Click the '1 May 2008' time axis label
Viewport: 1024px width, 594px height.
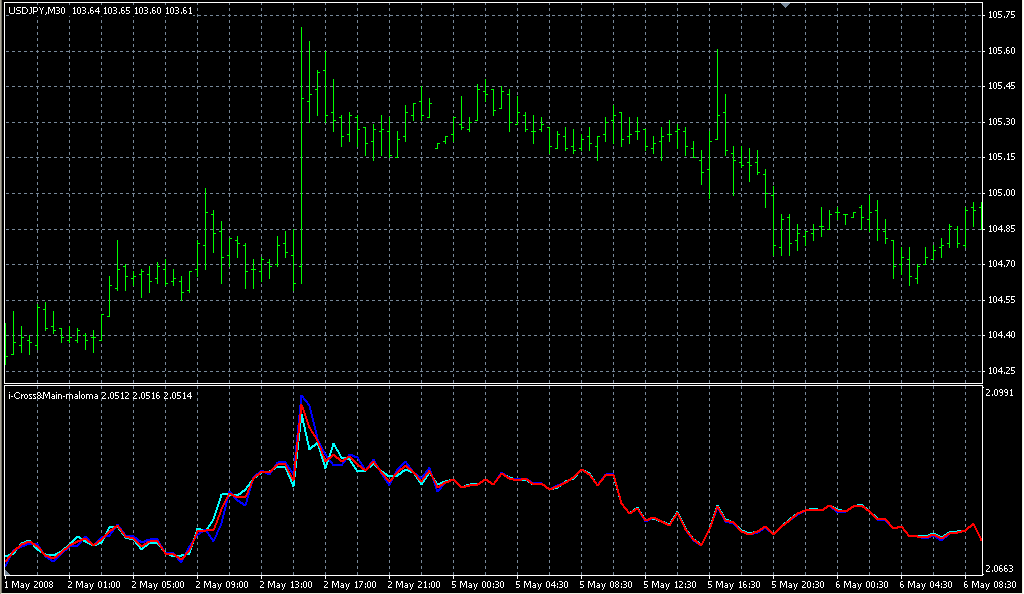pos(28,584)
